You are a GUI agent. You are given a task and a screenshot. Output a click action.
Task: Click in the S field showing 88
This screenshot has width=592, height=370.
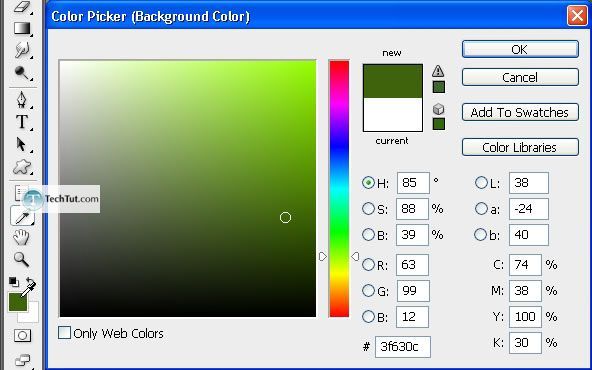click(x=412, y=209)
